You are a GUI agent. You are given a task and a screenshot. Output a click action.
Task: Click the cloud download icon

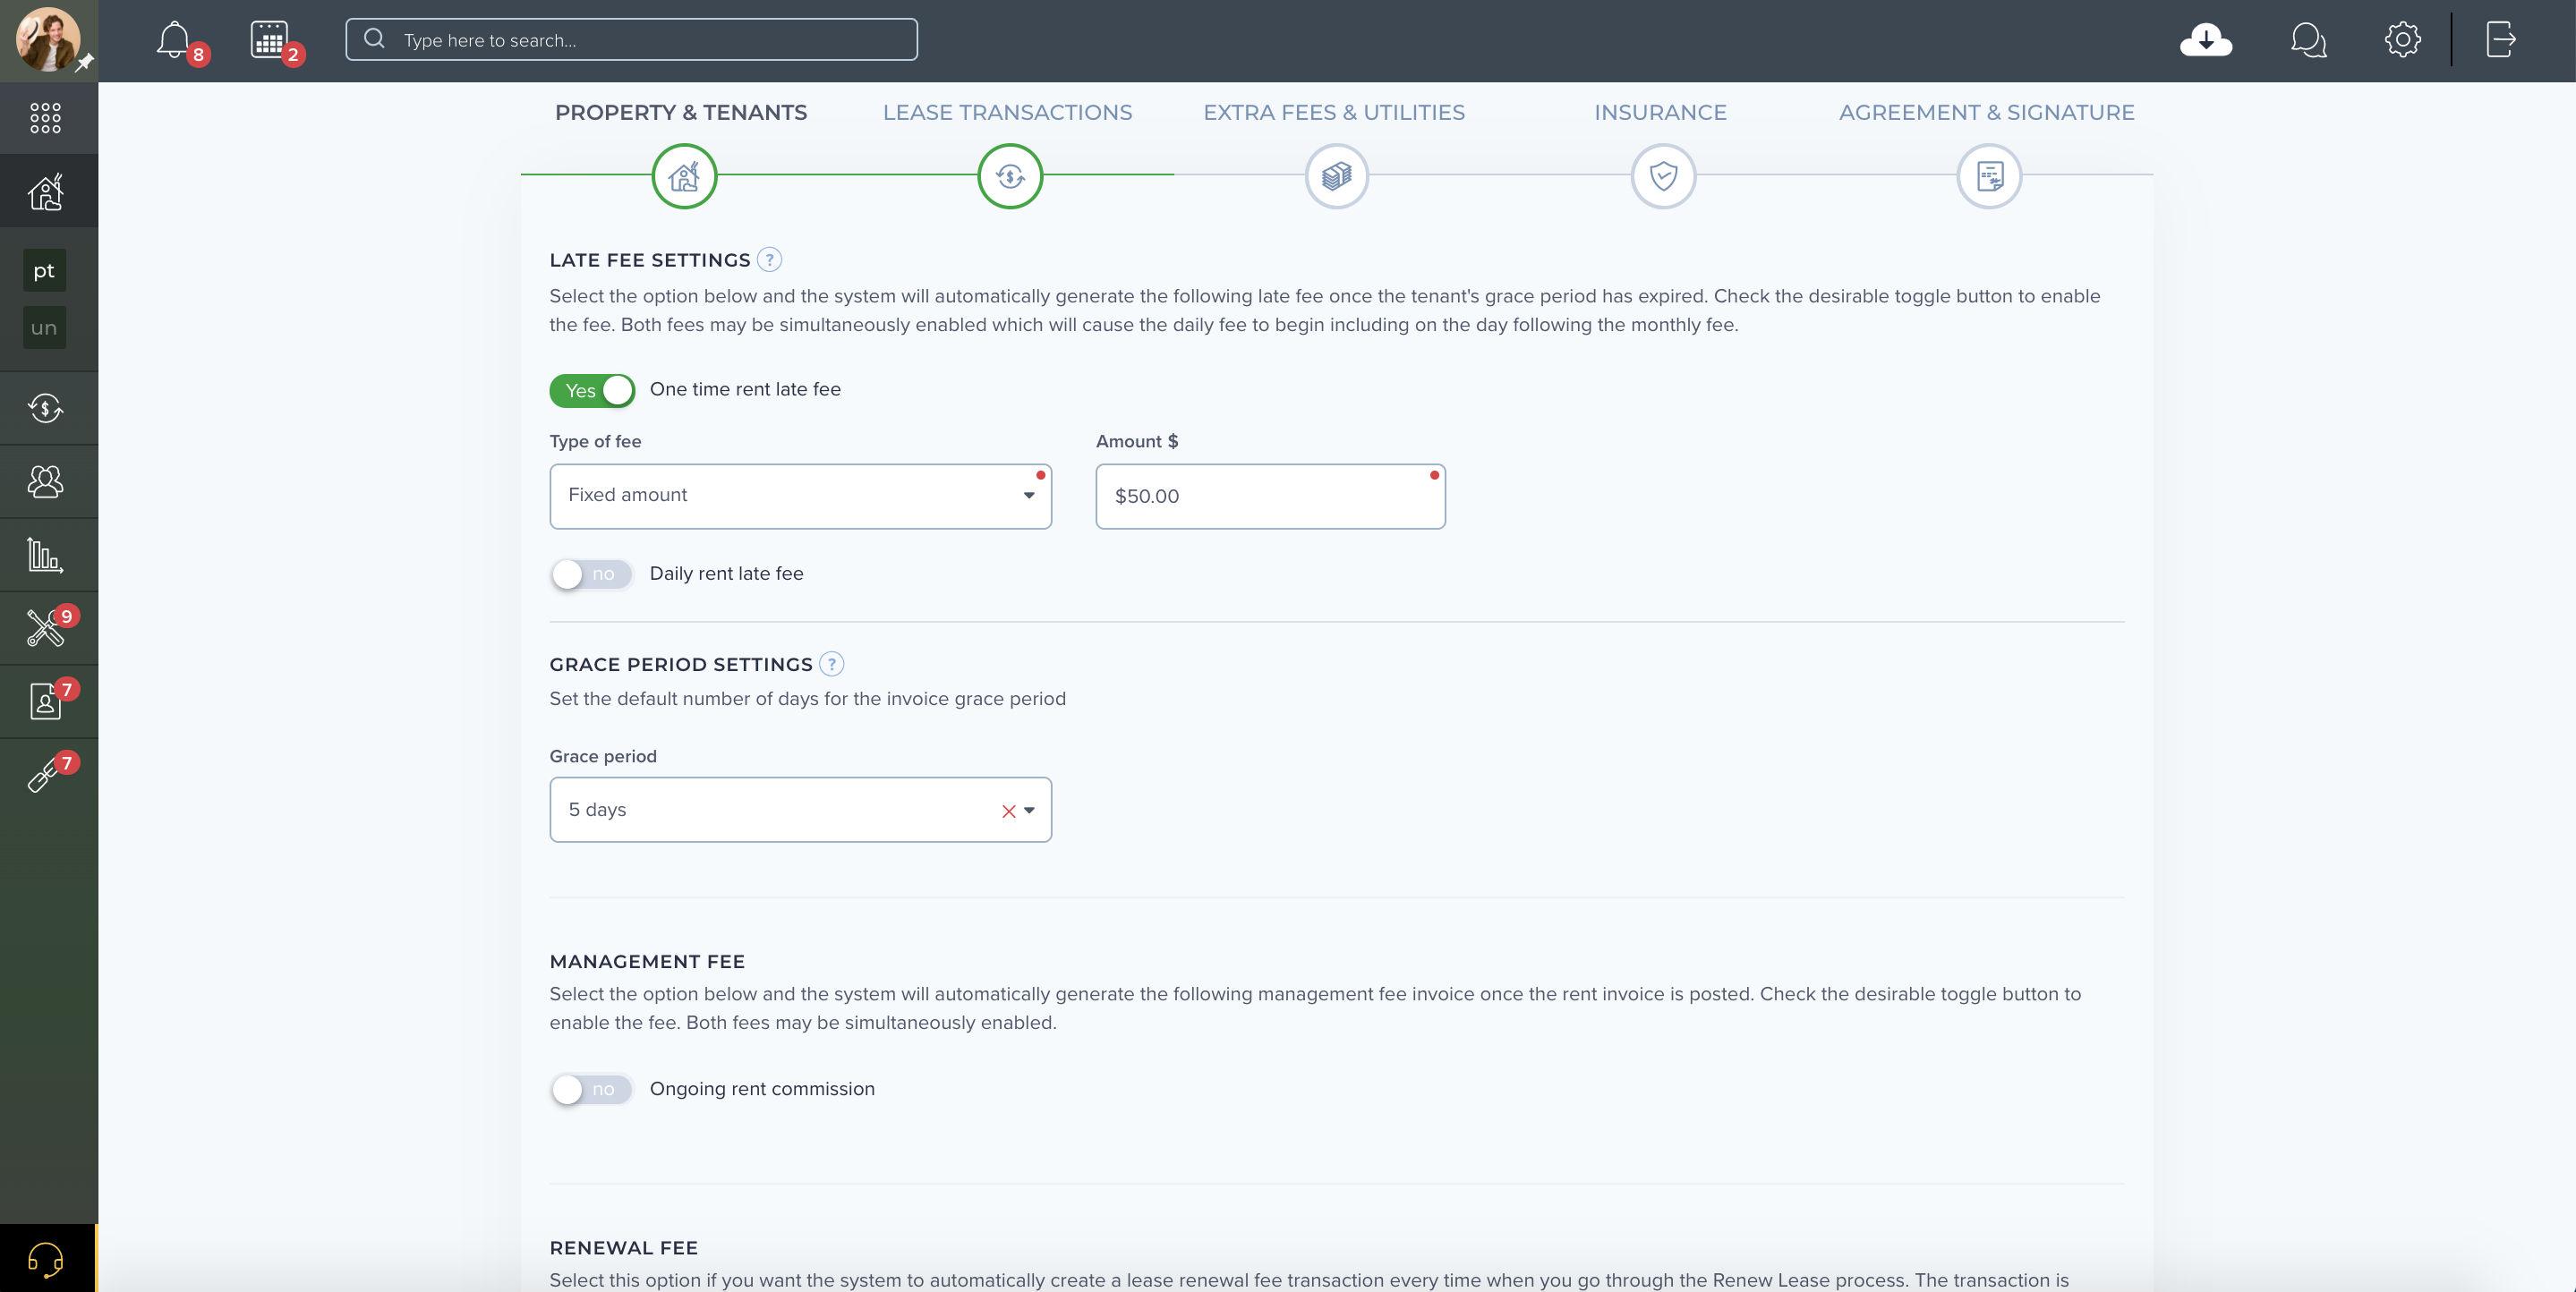tap(2206, 40)
